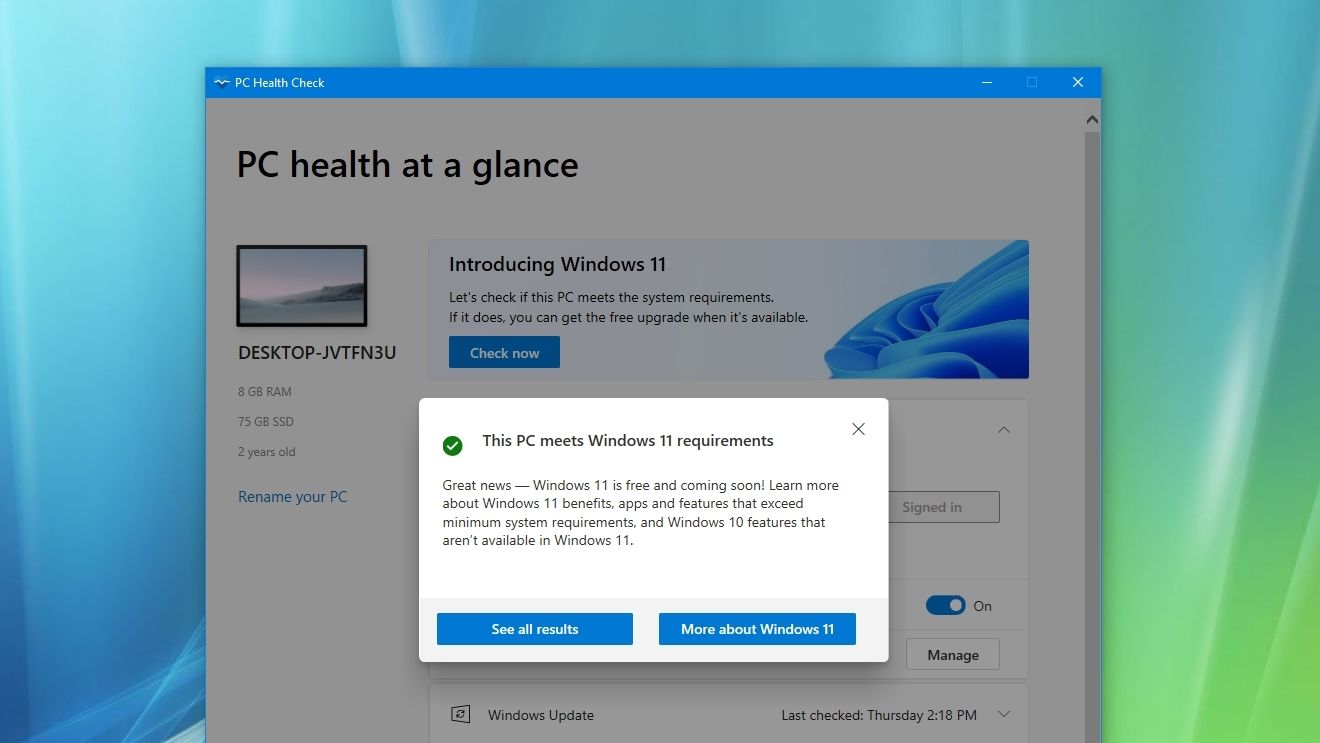
Task: Close the PC Health Check window
Action: pyautogui.click(x=1078, y=83)
